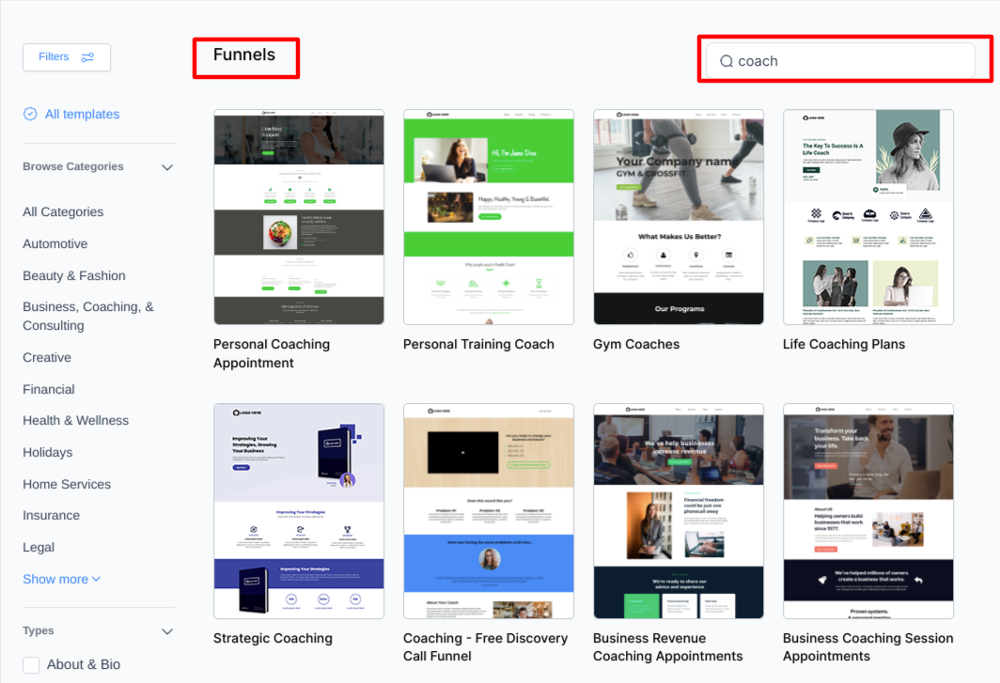
Task: Select All templates link
Action: 82,114
